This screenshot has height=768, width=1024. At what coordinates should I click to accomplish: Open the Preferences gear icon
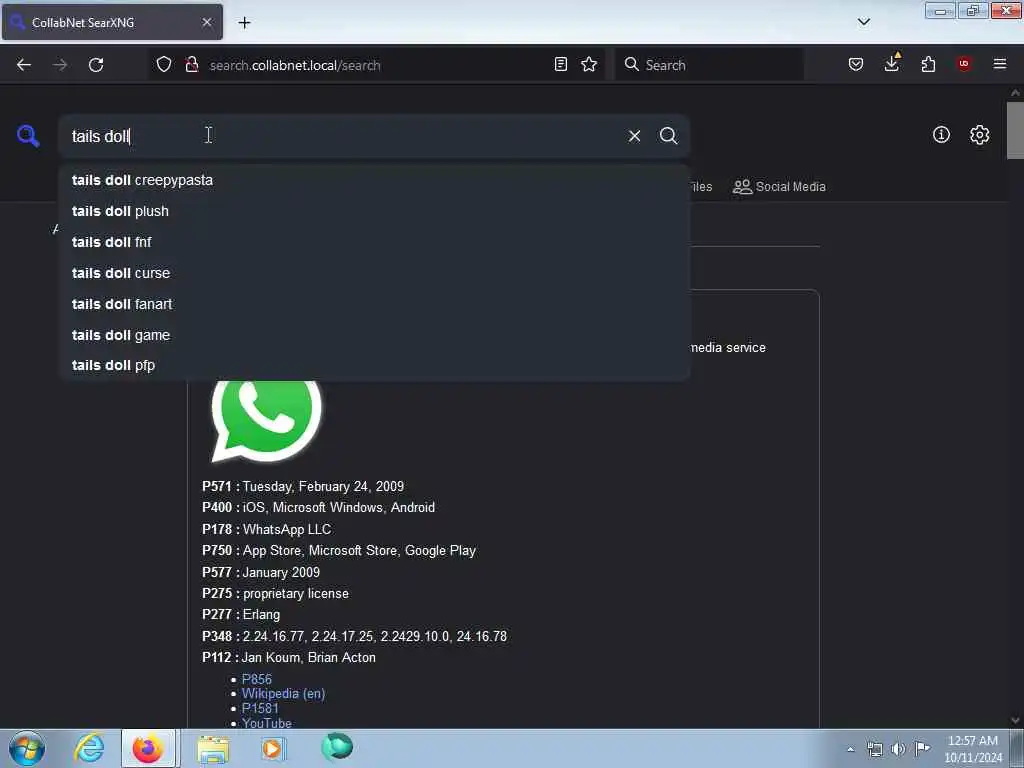point(979,135)
